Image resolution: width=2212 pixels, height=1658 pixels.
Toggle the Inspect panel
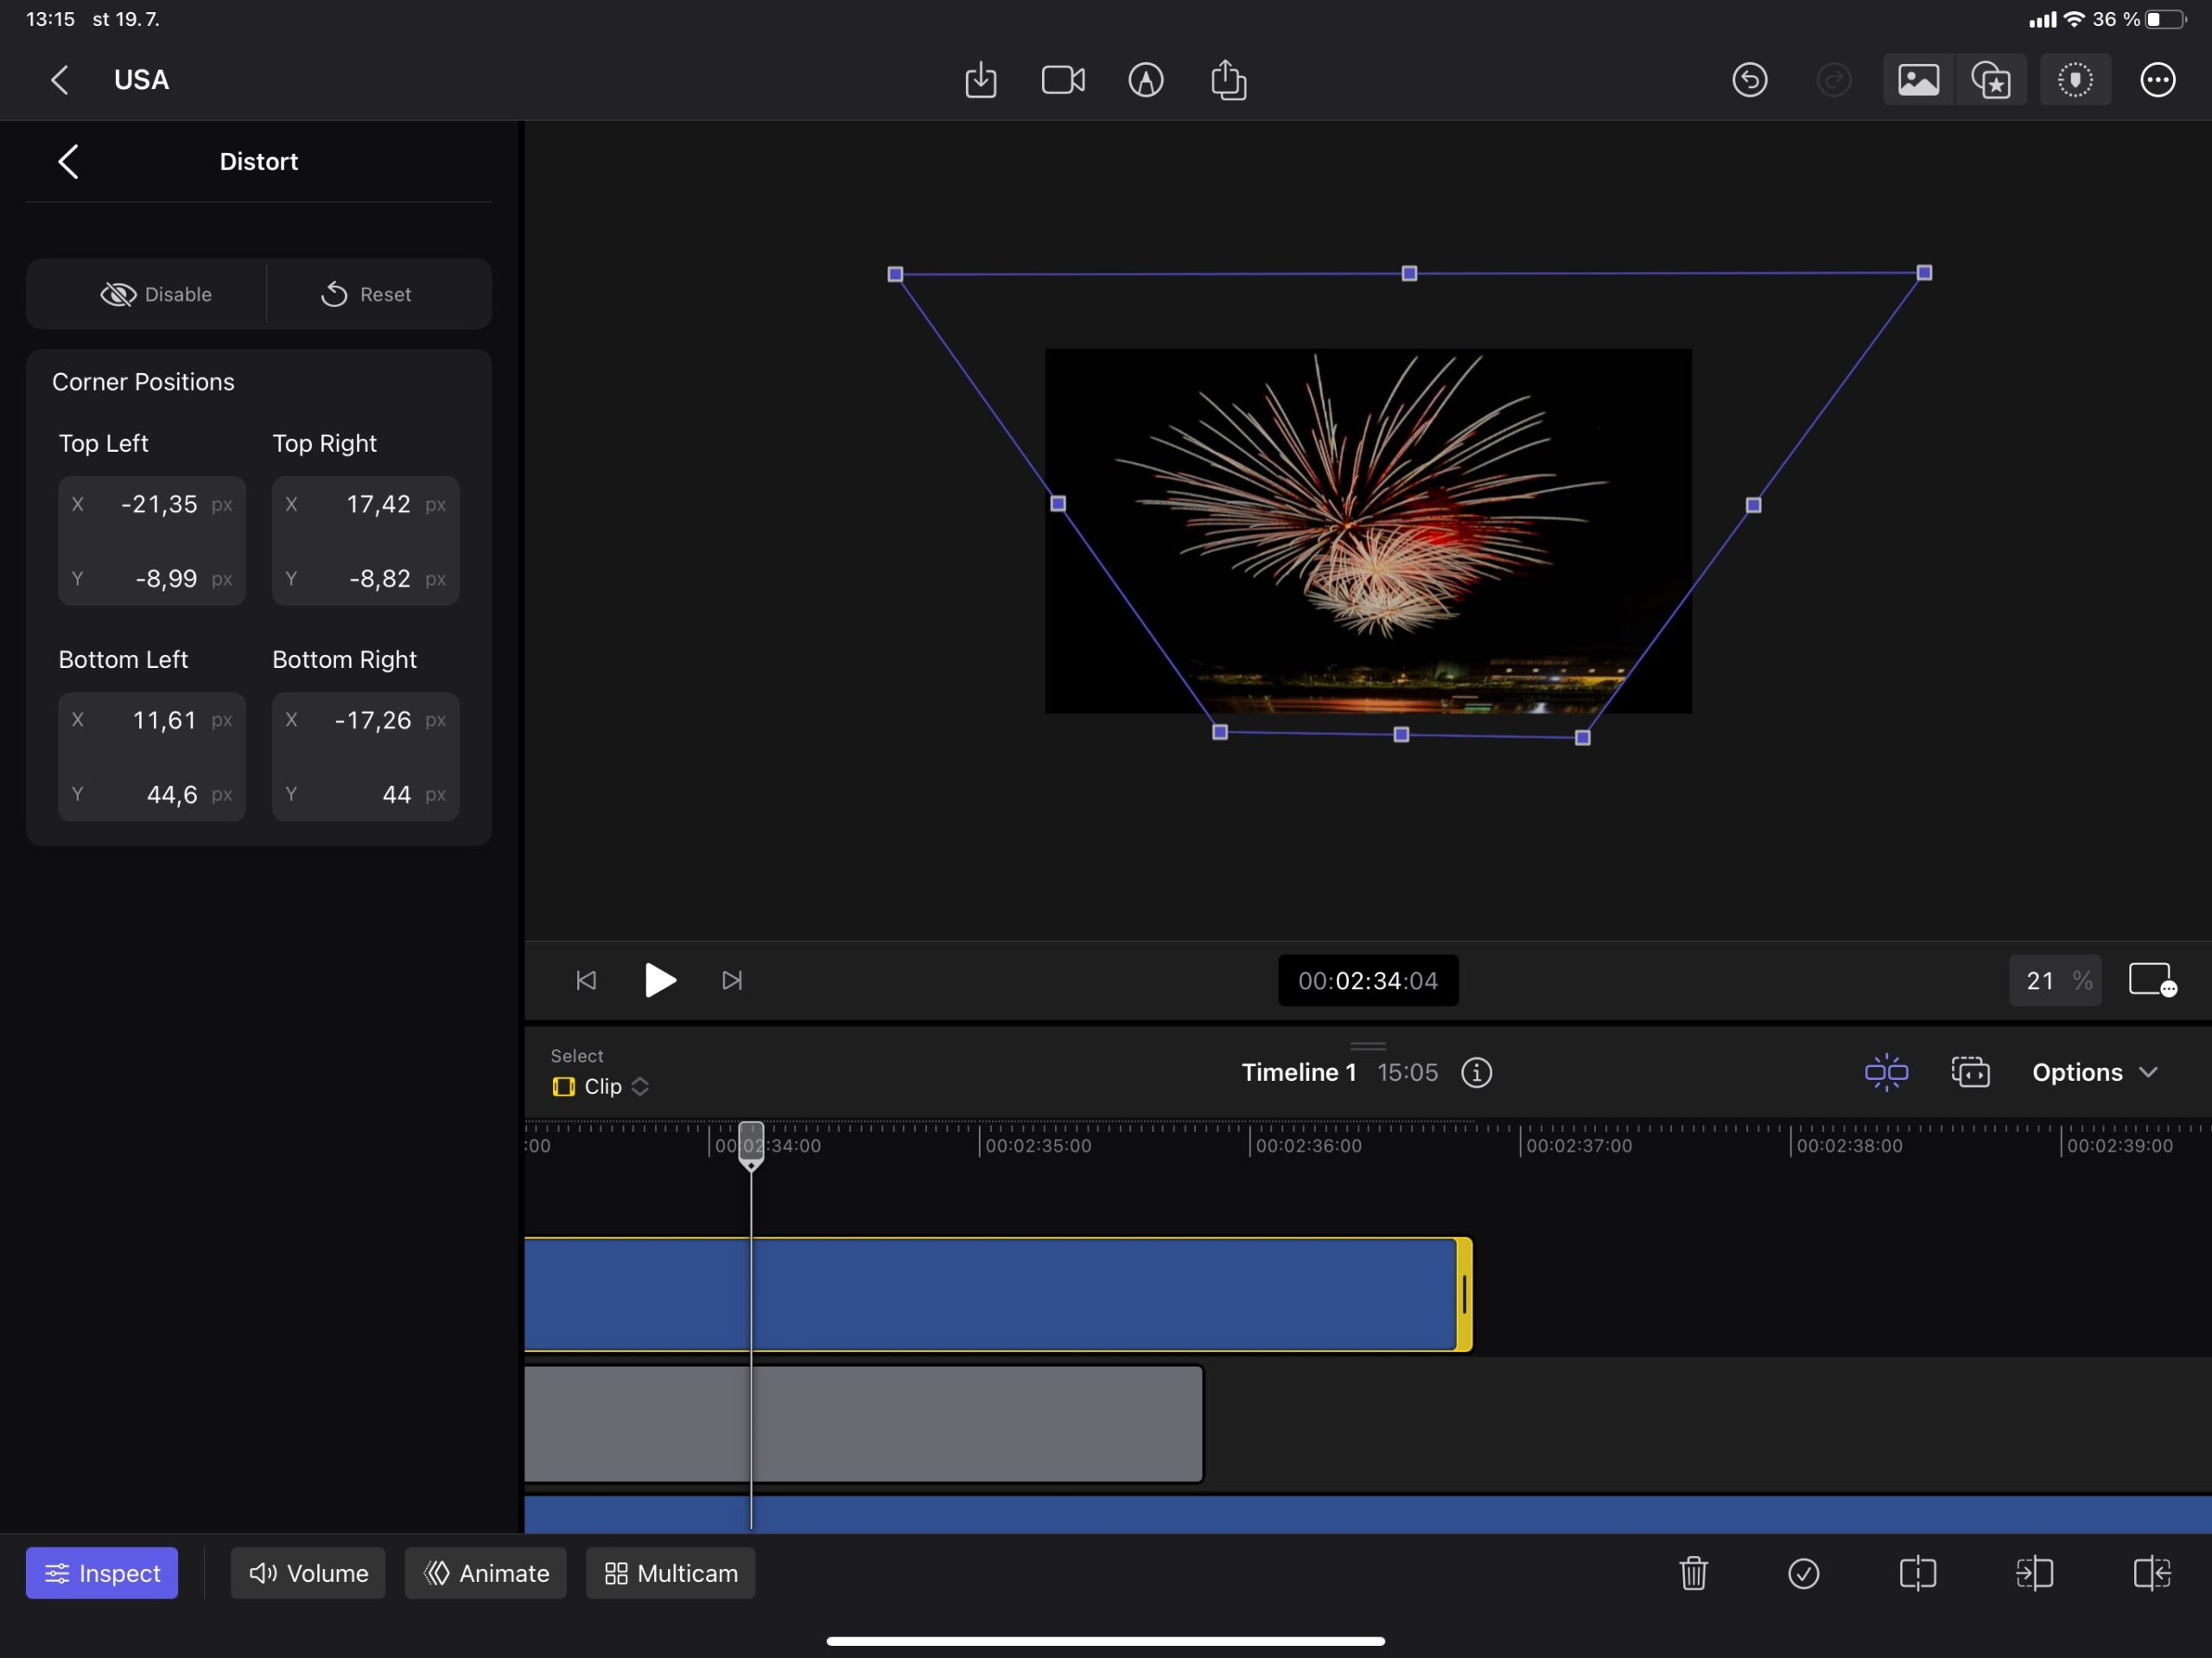point(102,1573)
